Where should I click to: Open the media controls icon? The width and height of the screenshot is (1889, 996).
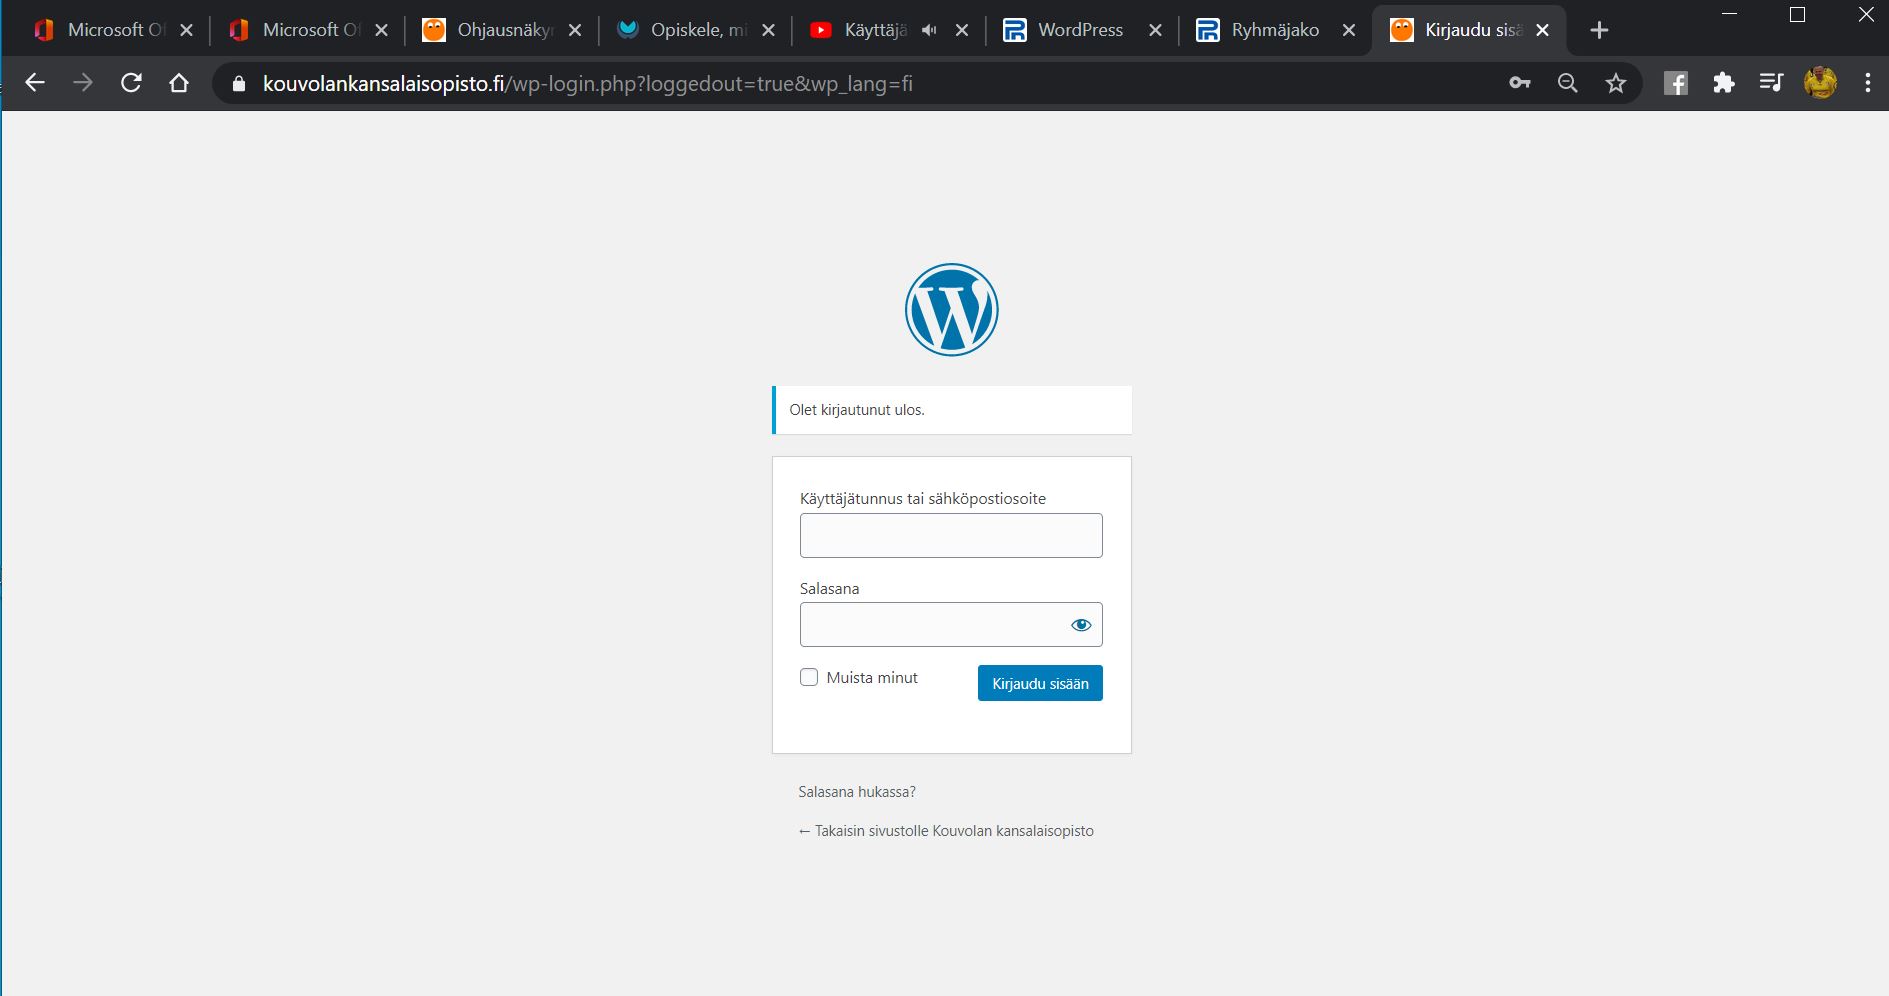pyautogui.click(x=1772, y=83)
